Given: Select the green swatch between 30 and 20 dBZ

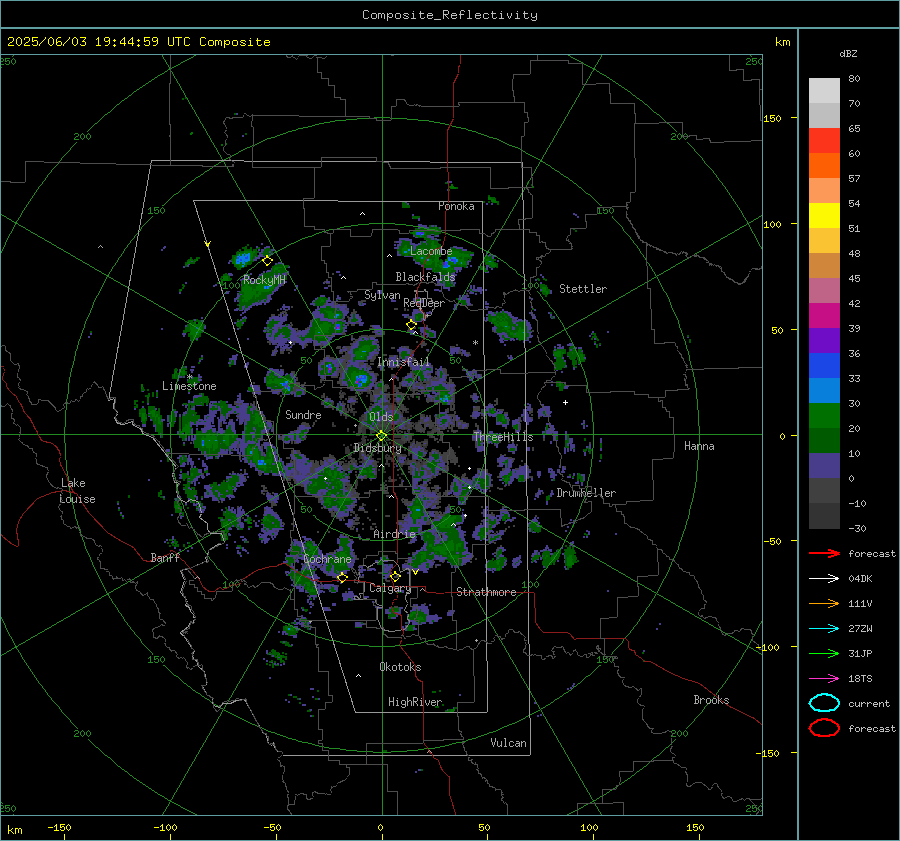Looking at the screenshot, I should click(824, 416).
